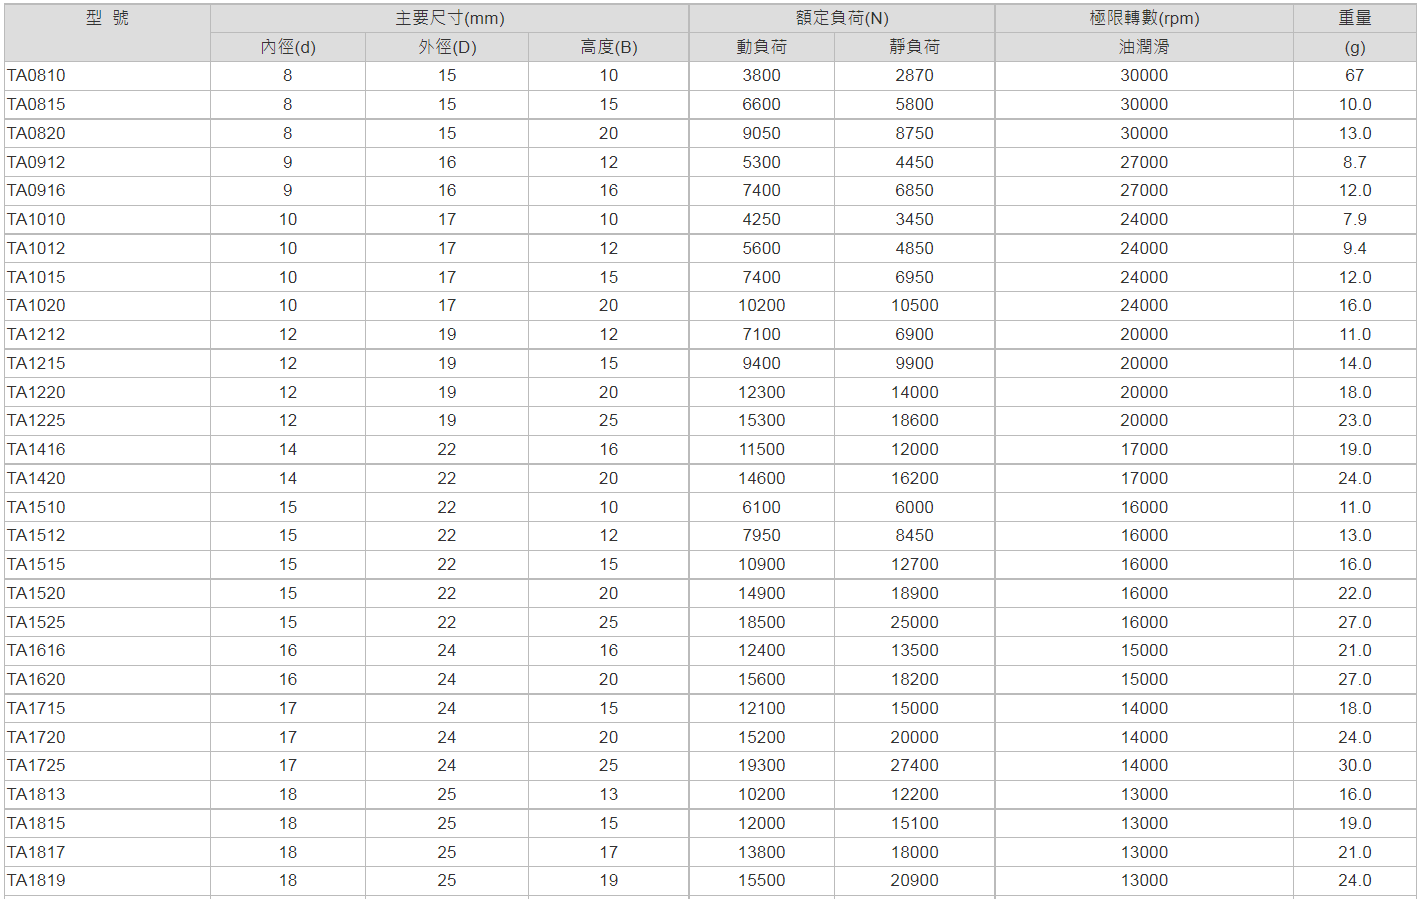Click the 型號 column header

coord(107,18)
